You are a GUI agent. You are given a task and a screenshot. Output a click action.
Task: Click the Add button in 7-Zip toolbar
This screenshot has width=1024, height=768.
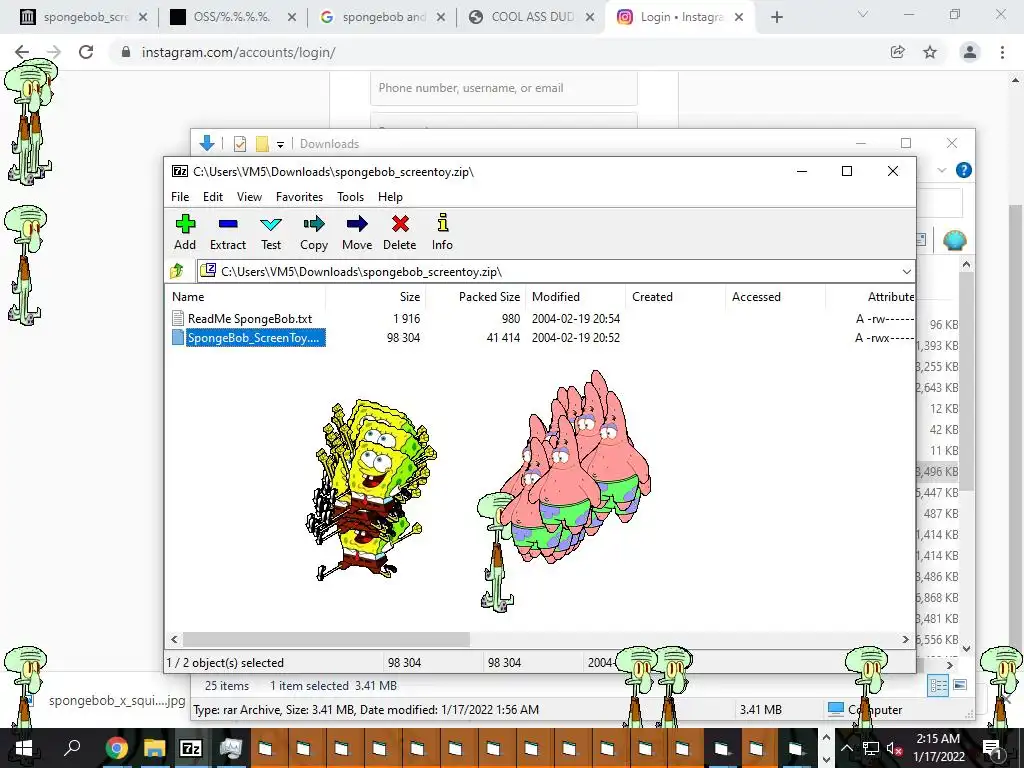[185, 232]
